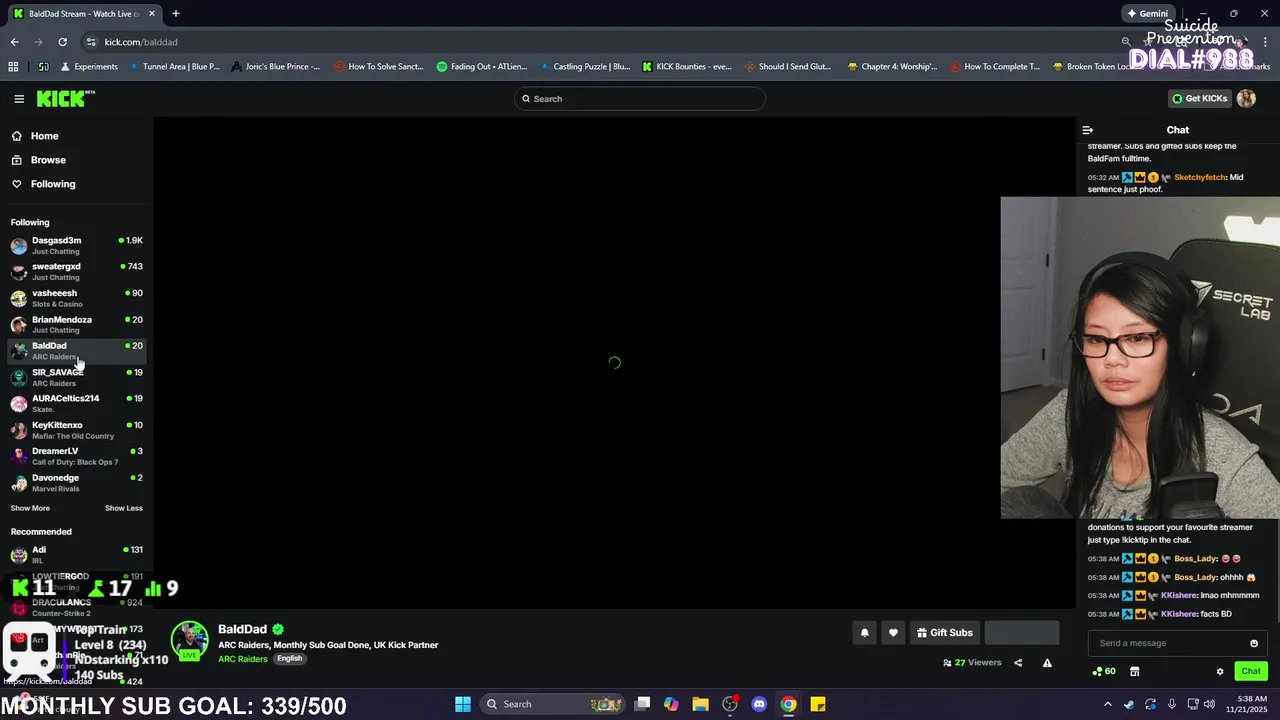
Task: Collapse following list with Show Less
Action: [x=124, y=508]
